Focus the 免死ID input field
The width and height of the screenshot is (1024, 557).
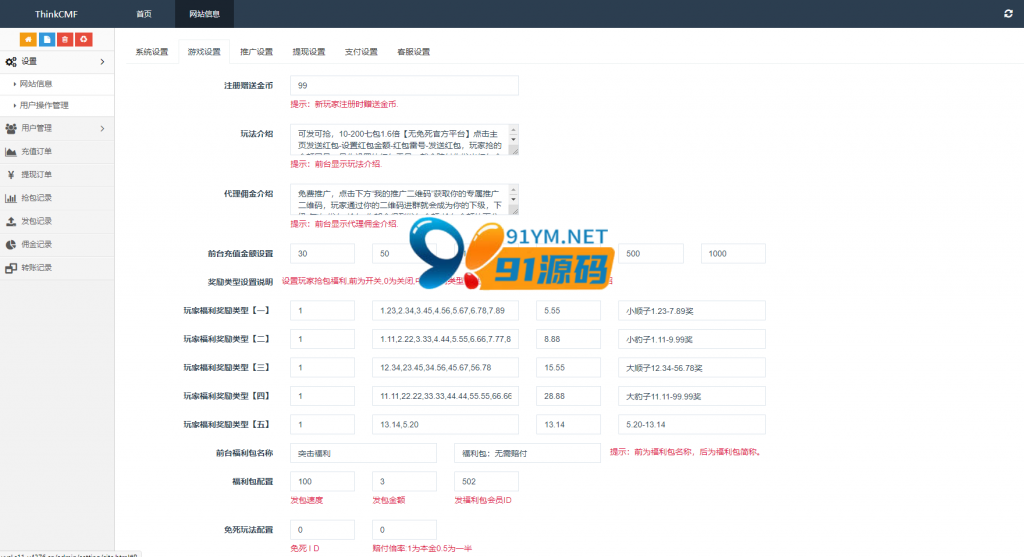coord(322,530)
